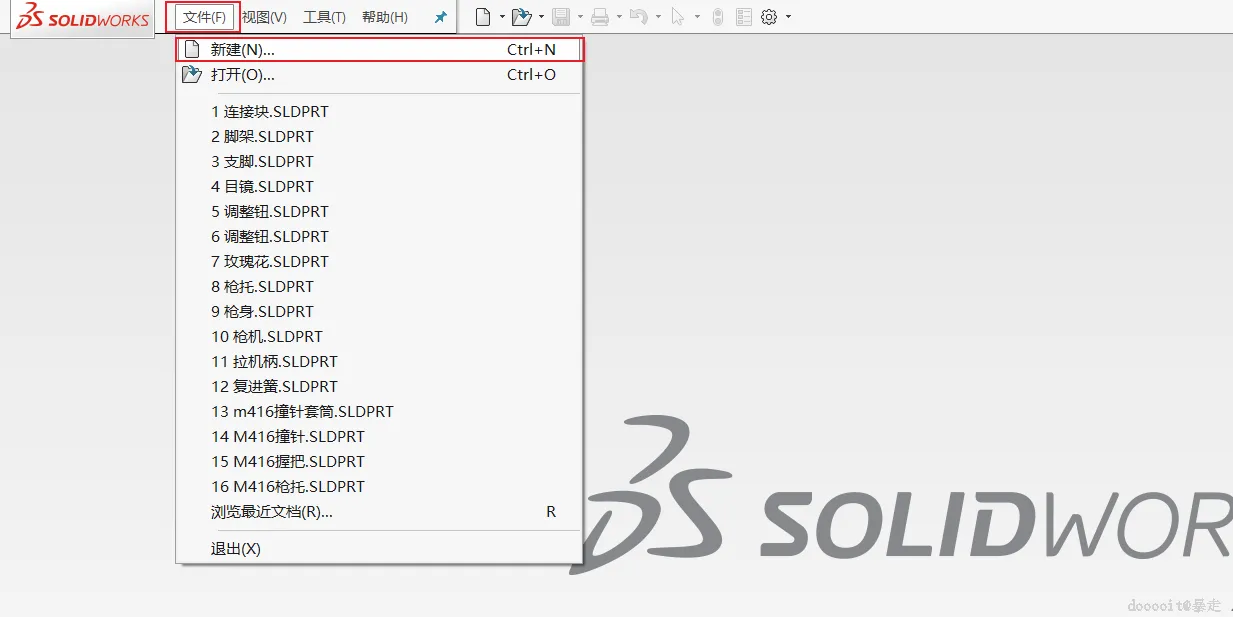Click the Rebuild traffic light icon

click(717, 17)
